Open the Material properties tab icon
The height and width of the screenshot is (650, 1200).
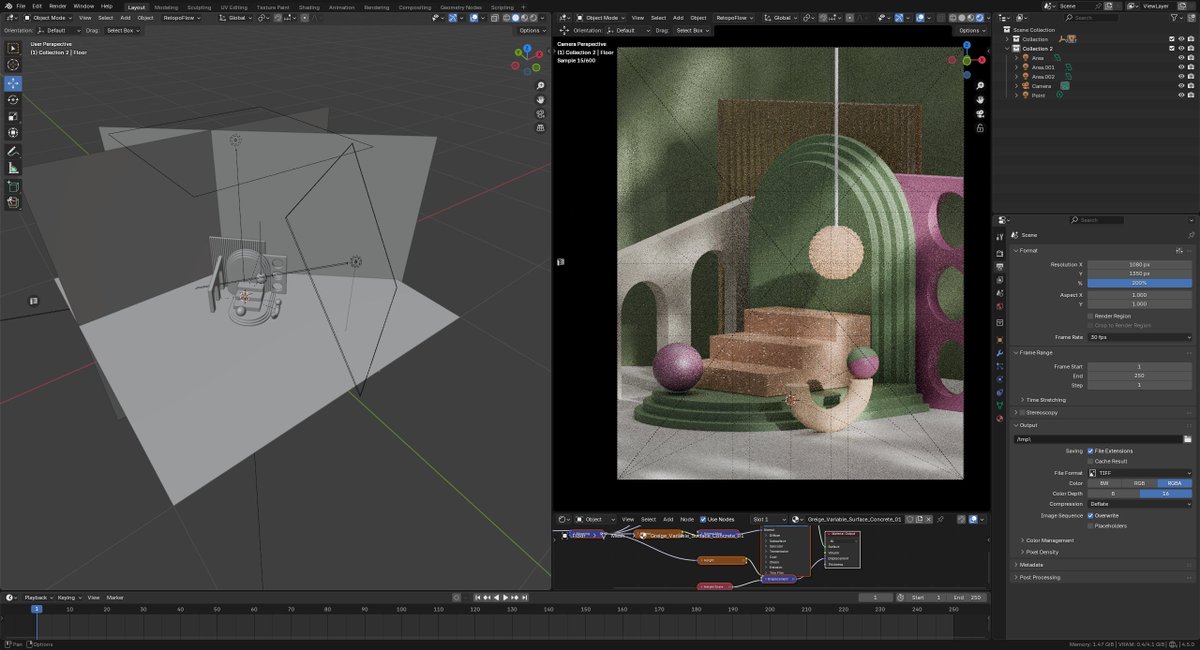tap(1000, 418)
